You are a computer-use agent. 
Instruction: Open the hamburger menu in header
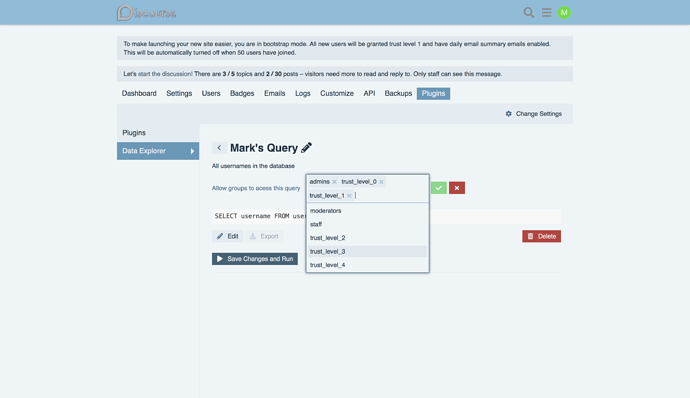click(x=547, y=13)
